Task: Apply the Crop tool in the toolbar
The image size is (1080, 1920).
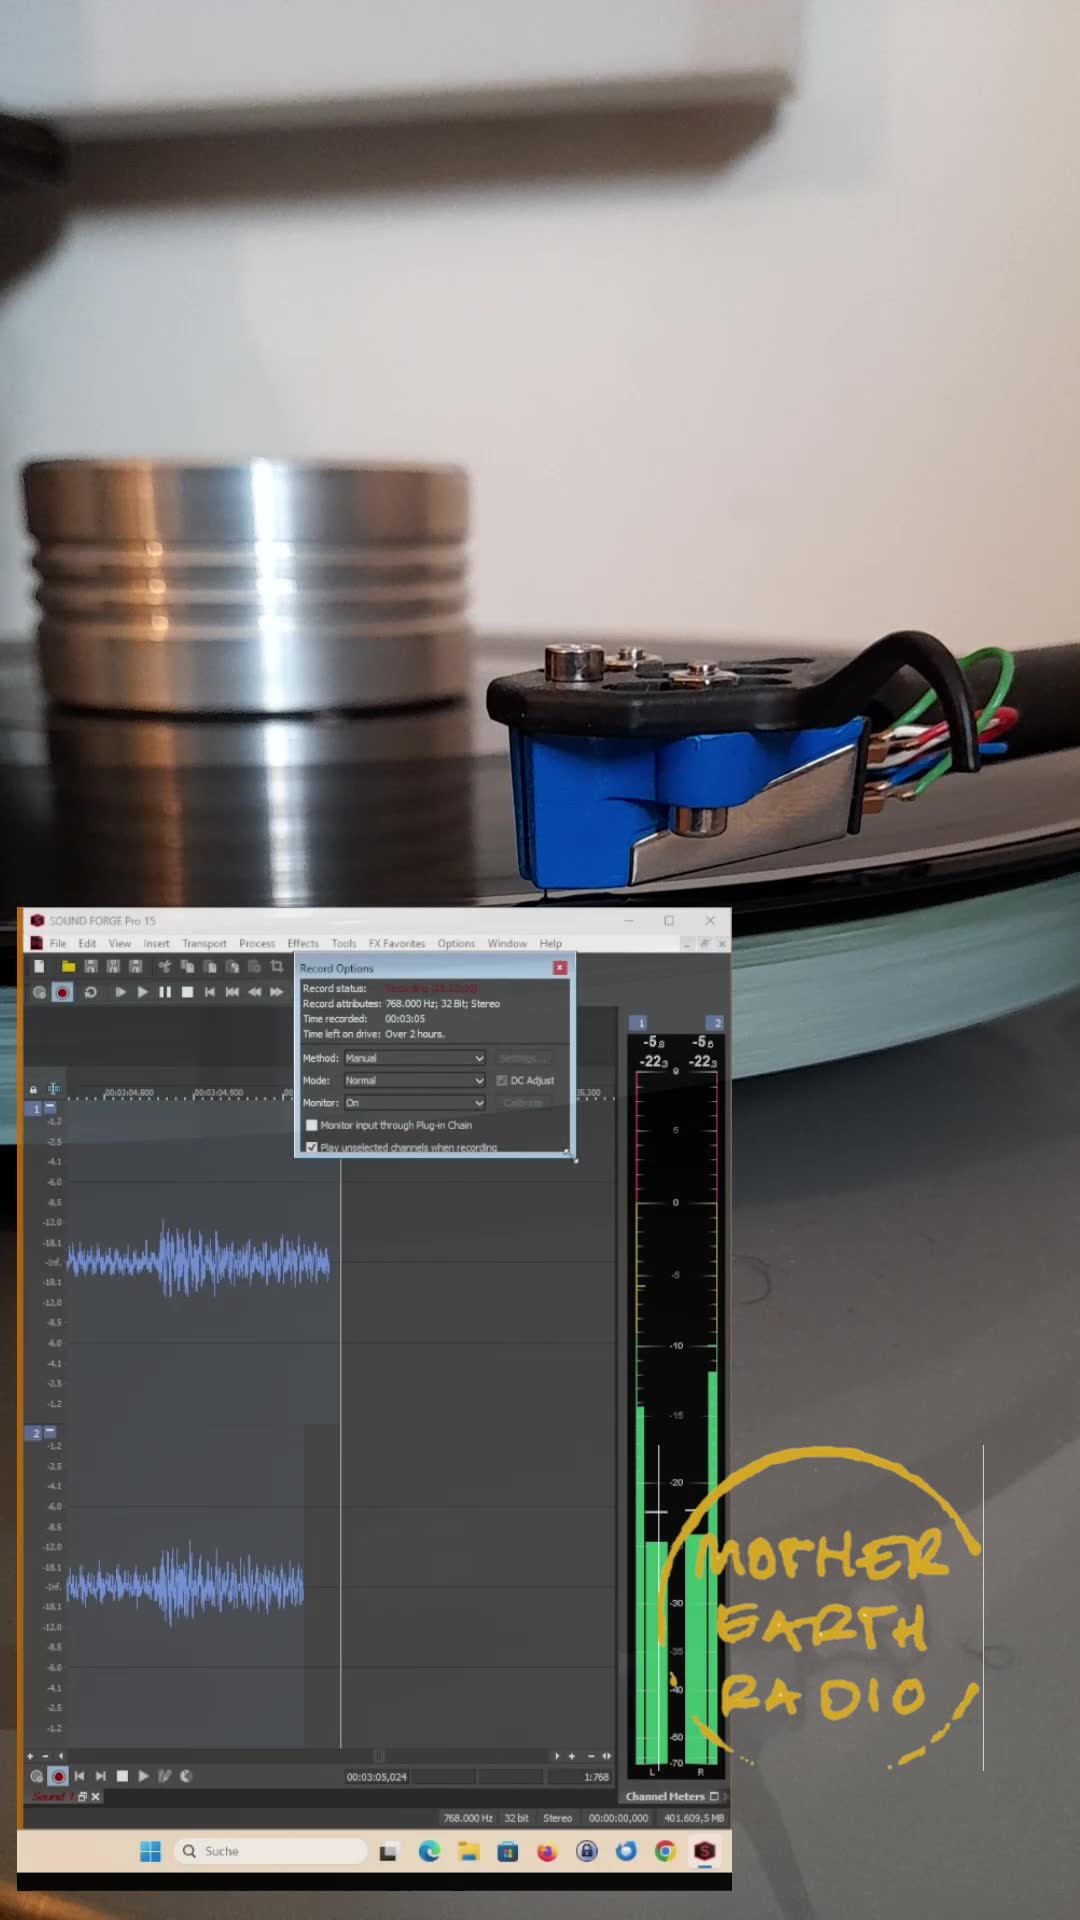Action: [x=277, y=966]
